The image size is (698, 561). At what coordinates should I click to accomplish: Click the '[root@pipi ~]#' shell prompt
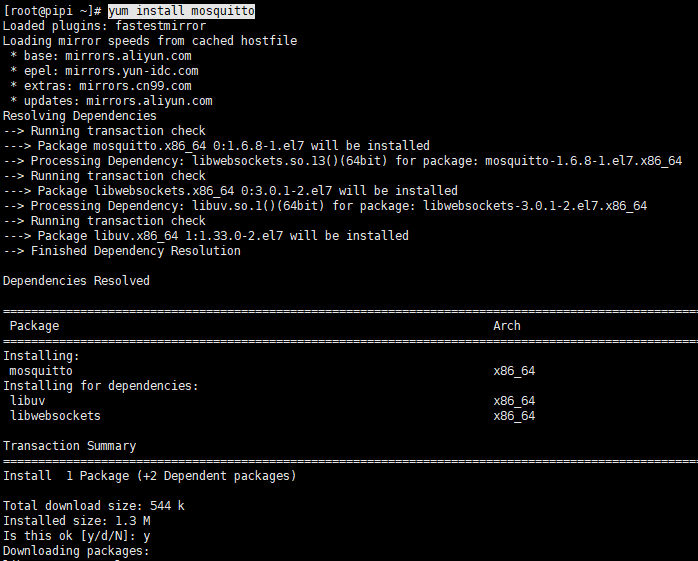click(53, 11)
